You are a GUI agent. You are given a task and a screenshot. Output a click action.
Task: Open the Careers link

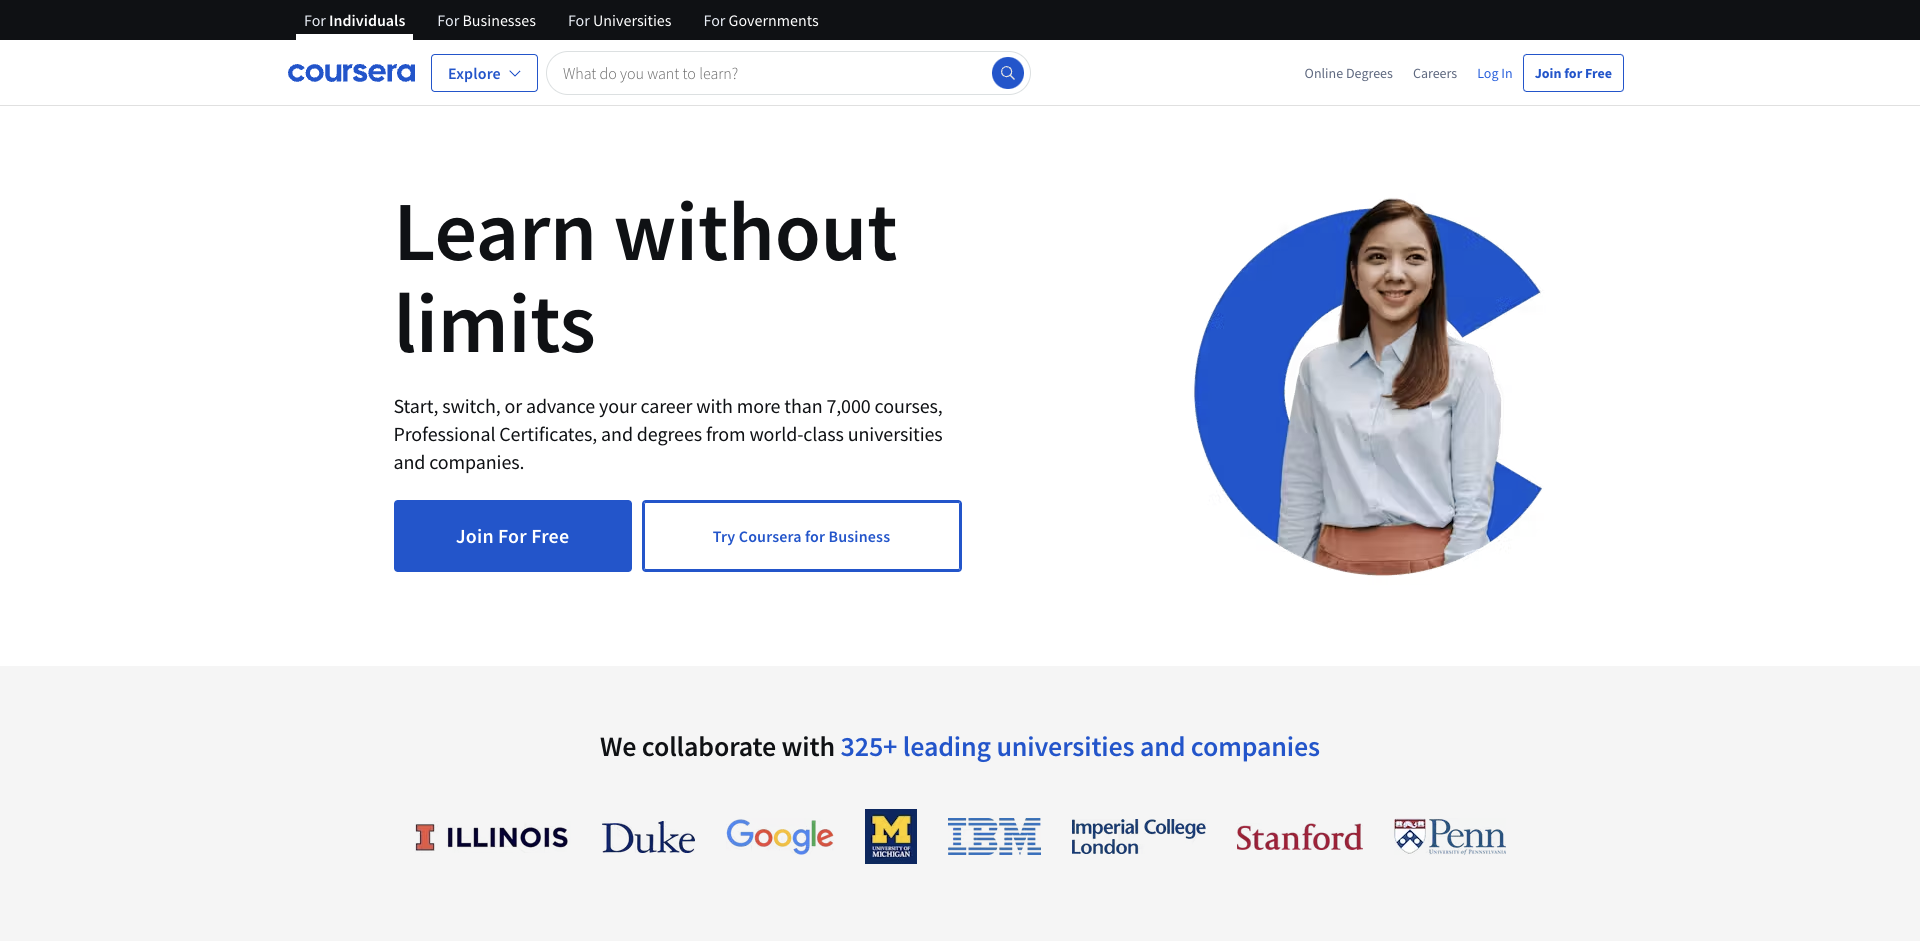click(1435, 73)
